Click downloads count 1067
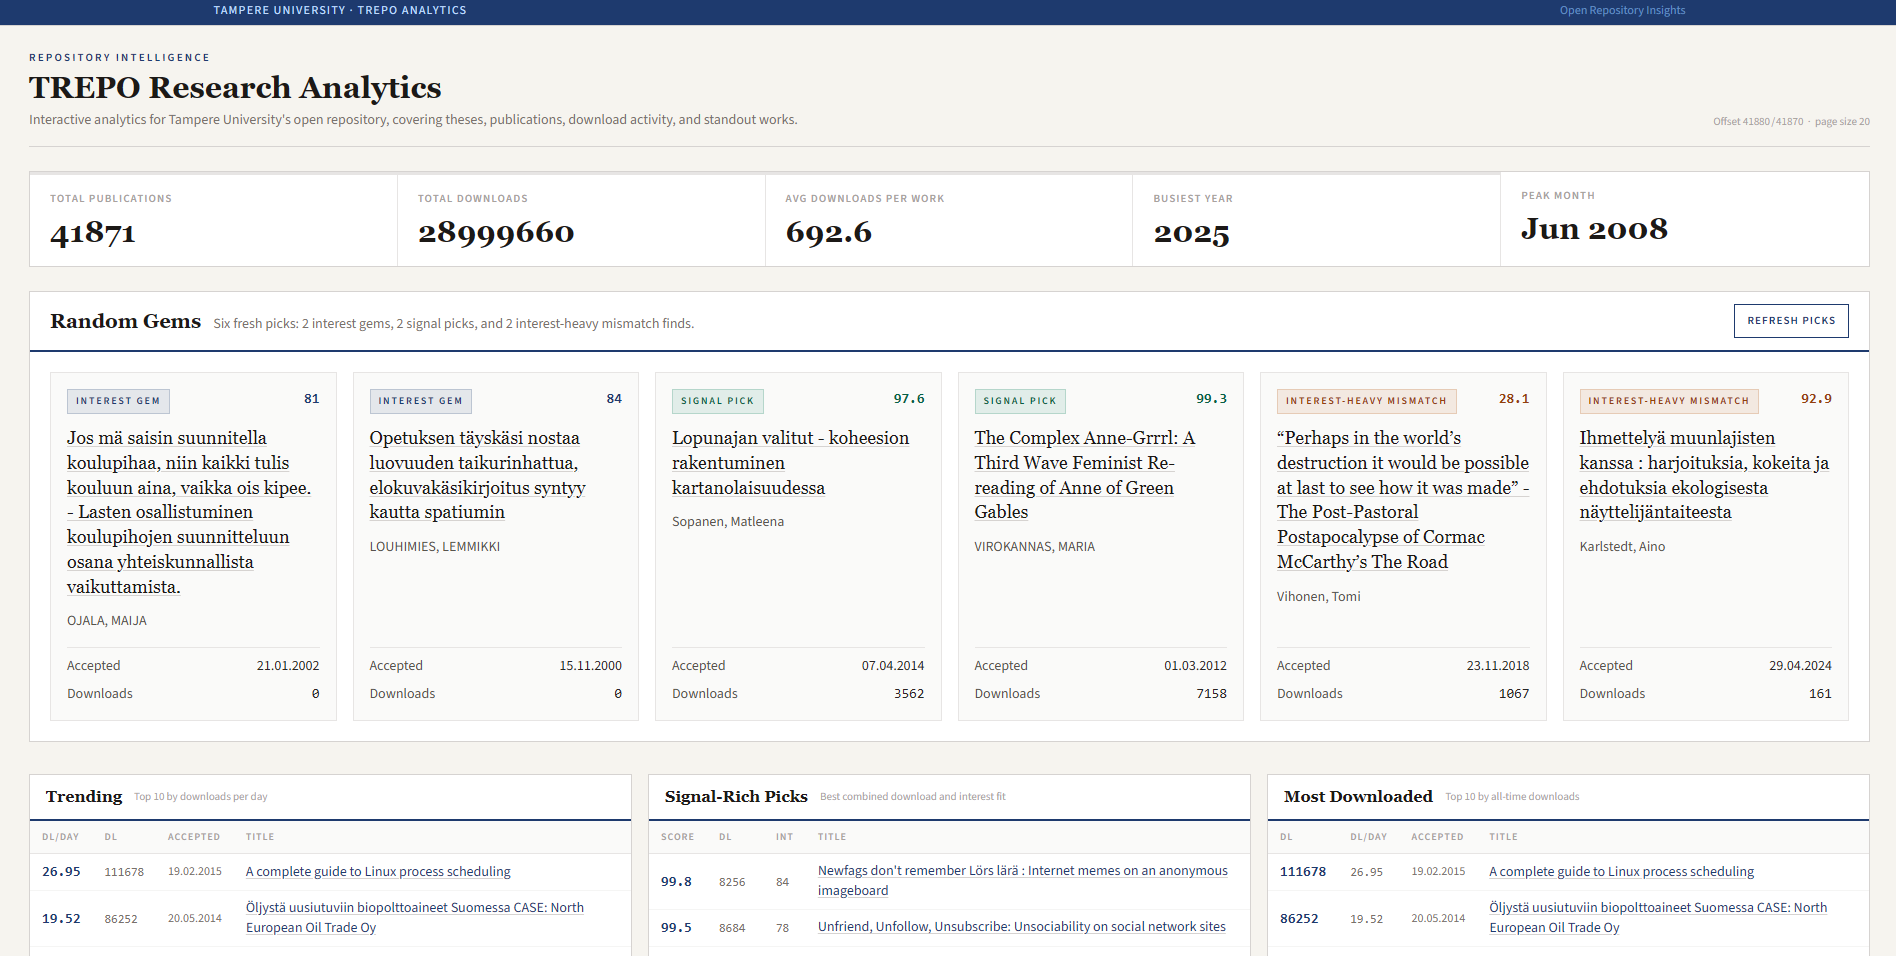This screenshot has width=1896, height=956. pyautogui.click(x=1514, y=694)
